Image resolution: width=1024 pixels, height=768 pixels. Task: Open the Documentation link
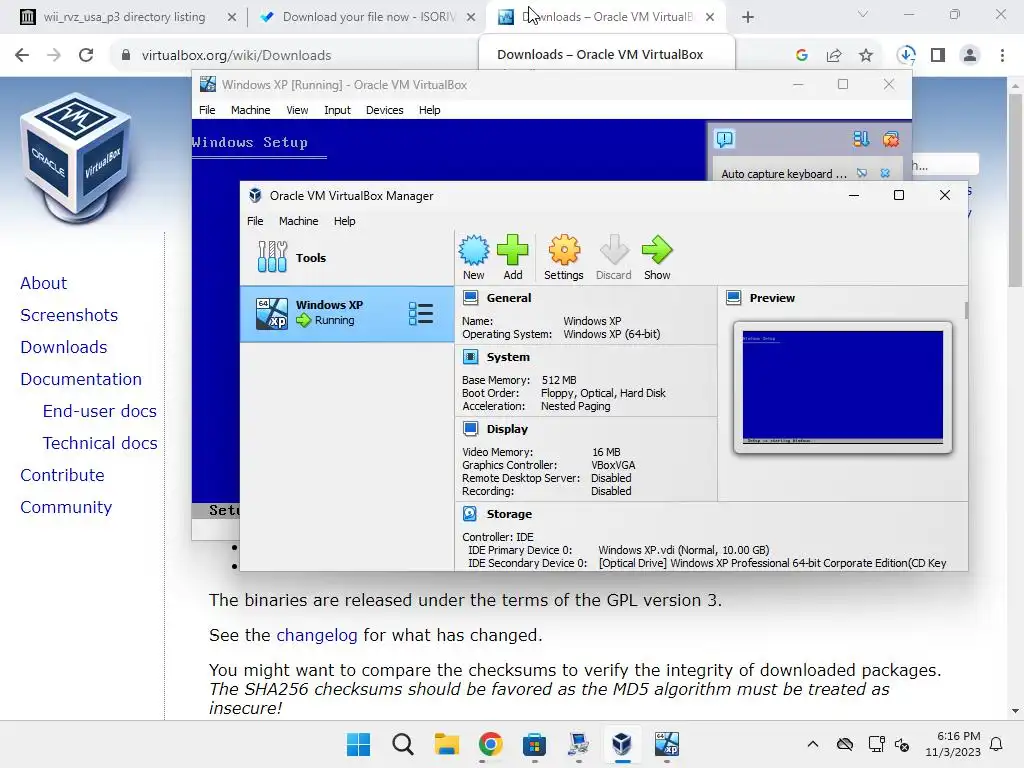(80, 379)
